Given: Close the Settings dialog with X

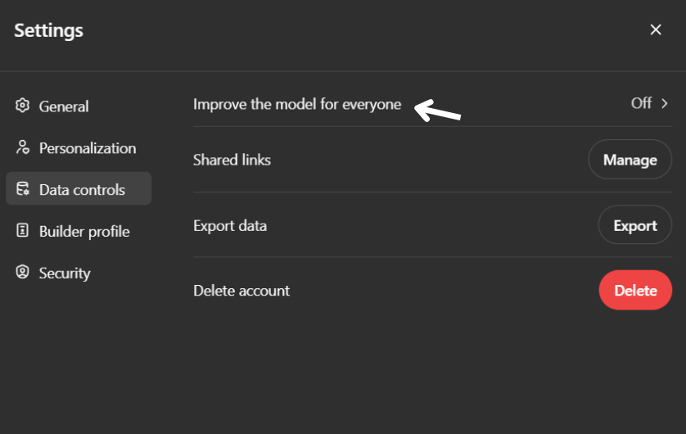Looking at the screenshot, I should [x=656, y=30].
